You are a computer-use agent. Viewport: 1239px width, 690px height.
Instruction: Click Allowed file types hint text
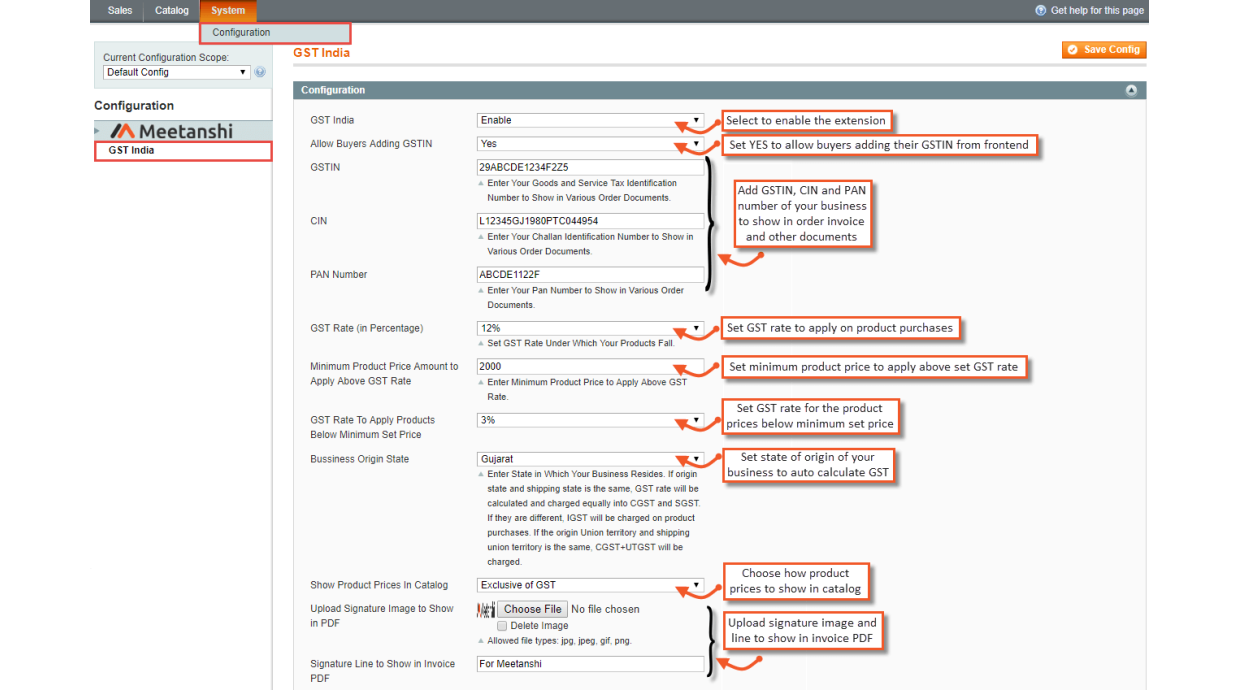pos(559,641)
